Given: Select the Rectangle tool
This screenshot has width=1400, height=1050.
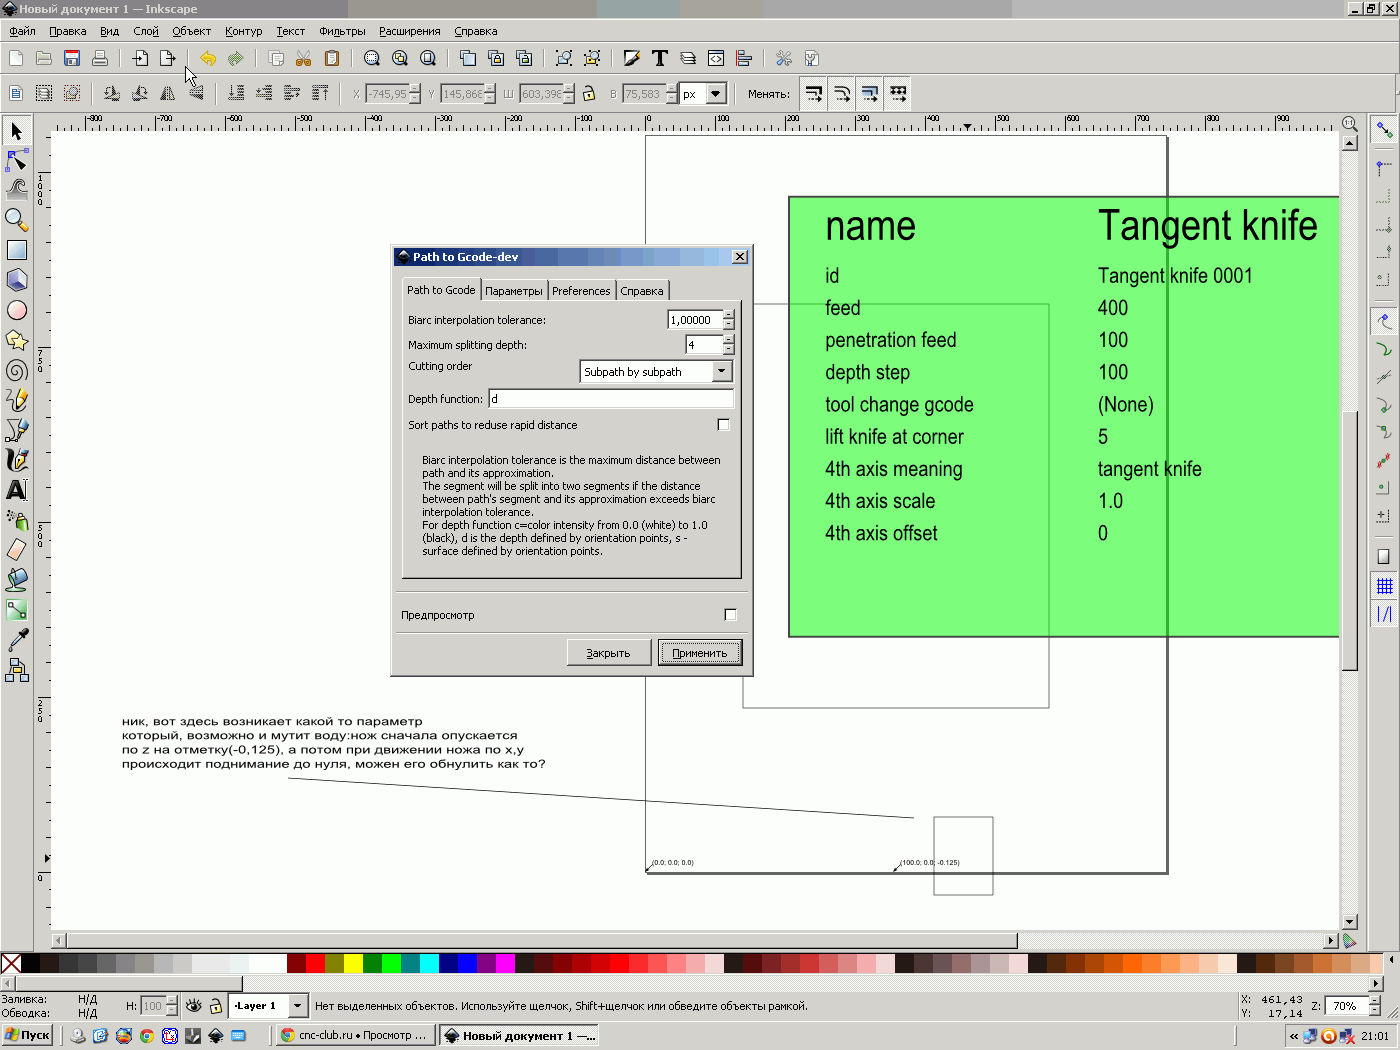Looking at the screenshot, I should click(x=16, y=250).
